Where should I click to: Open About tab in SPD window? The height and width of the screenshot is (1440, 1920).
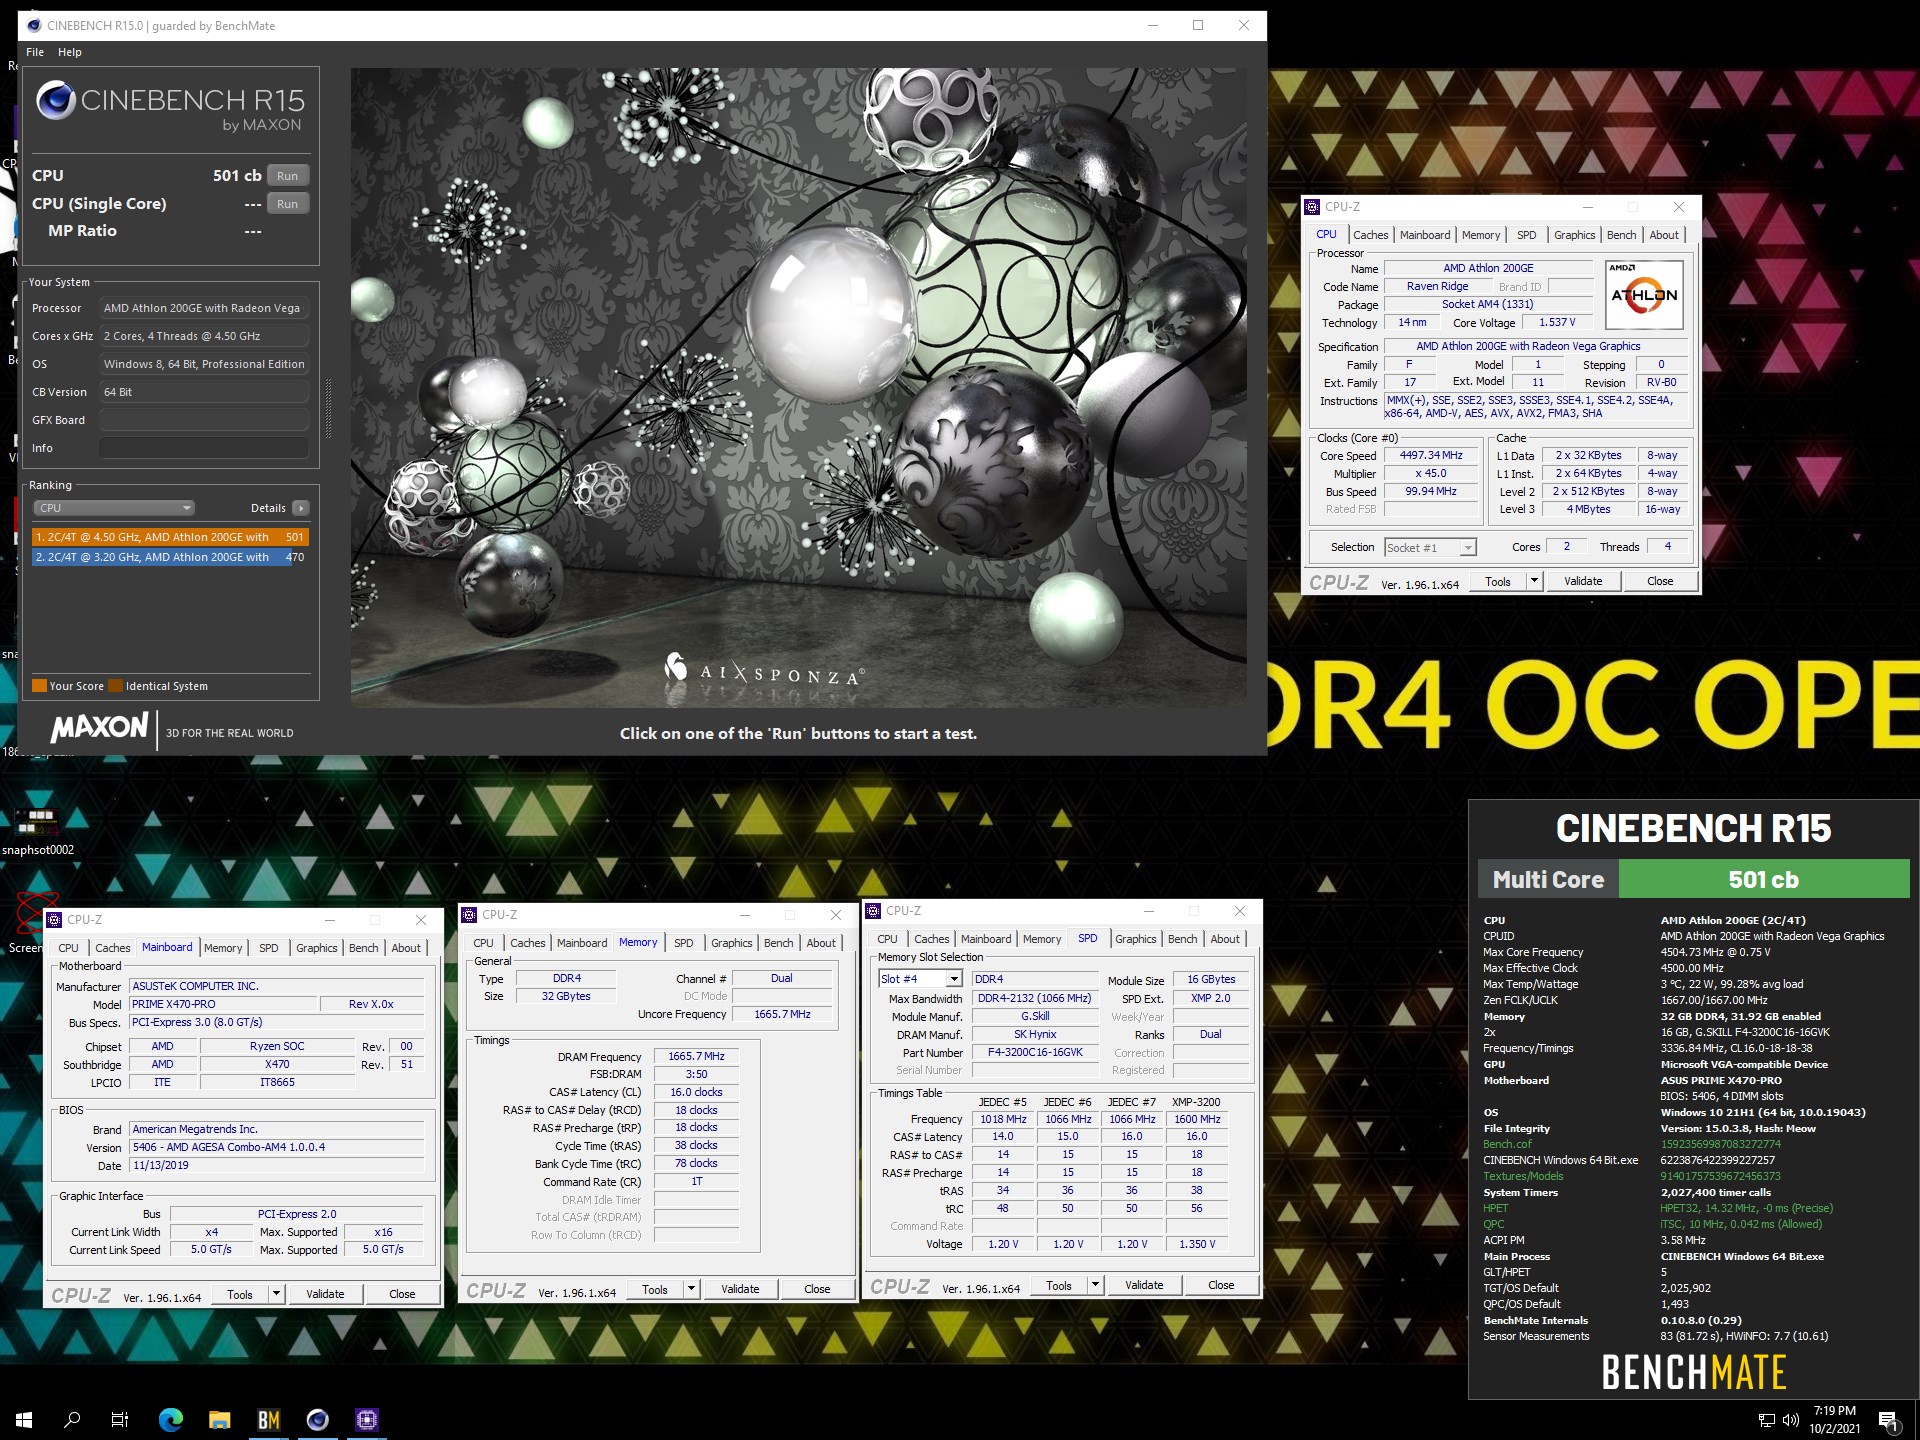pos(1225,939)
